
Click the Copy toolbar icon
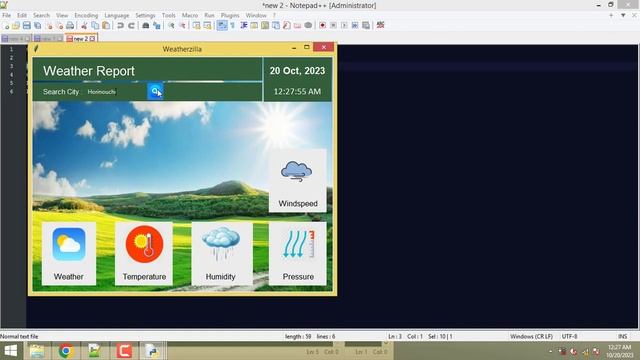tap(95, 25)
